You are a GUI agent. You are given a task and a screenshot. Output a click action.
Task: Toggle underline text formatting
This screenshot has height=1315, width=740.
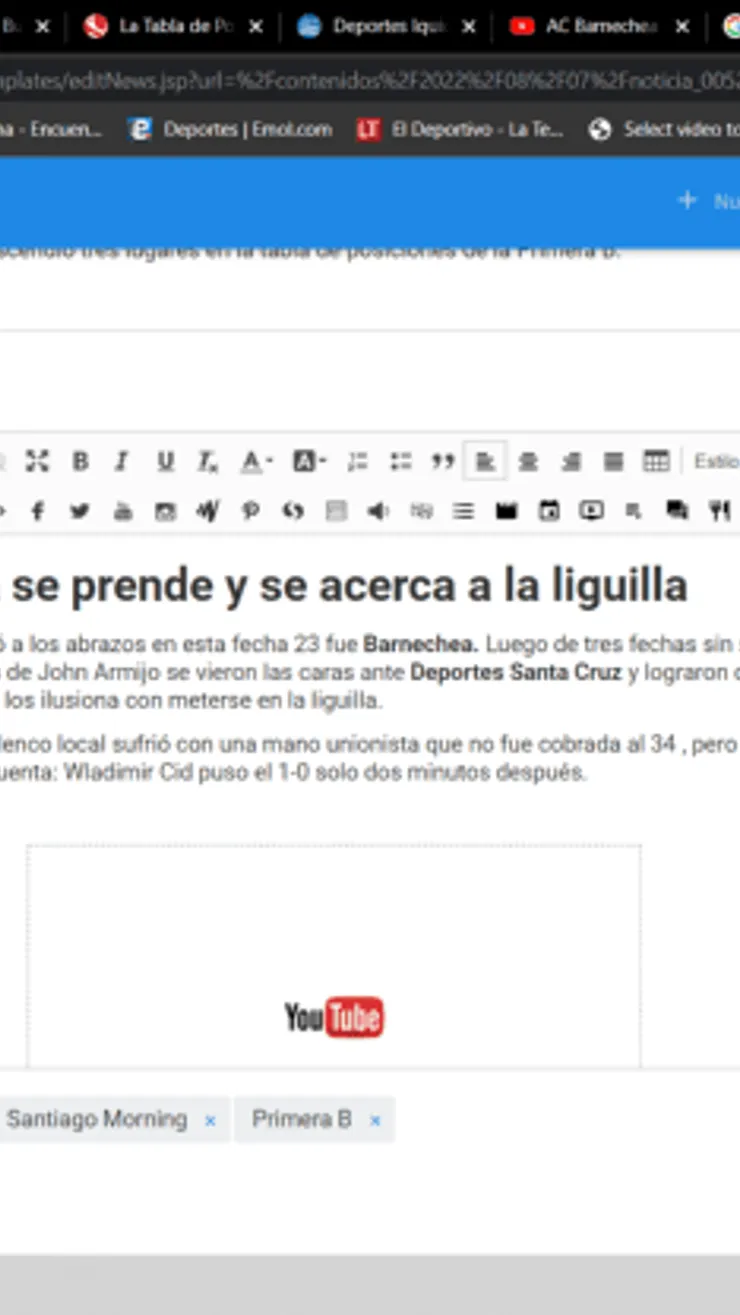pyautogui.click(x=165, y=461)
